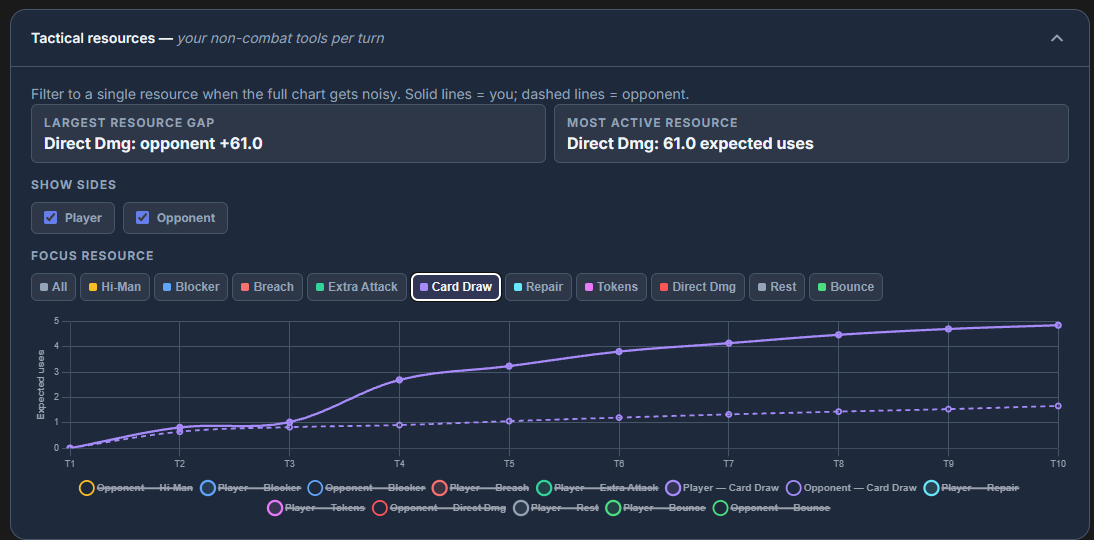Click the 'Tactical resources' panel title

click(x=93, y=38)
